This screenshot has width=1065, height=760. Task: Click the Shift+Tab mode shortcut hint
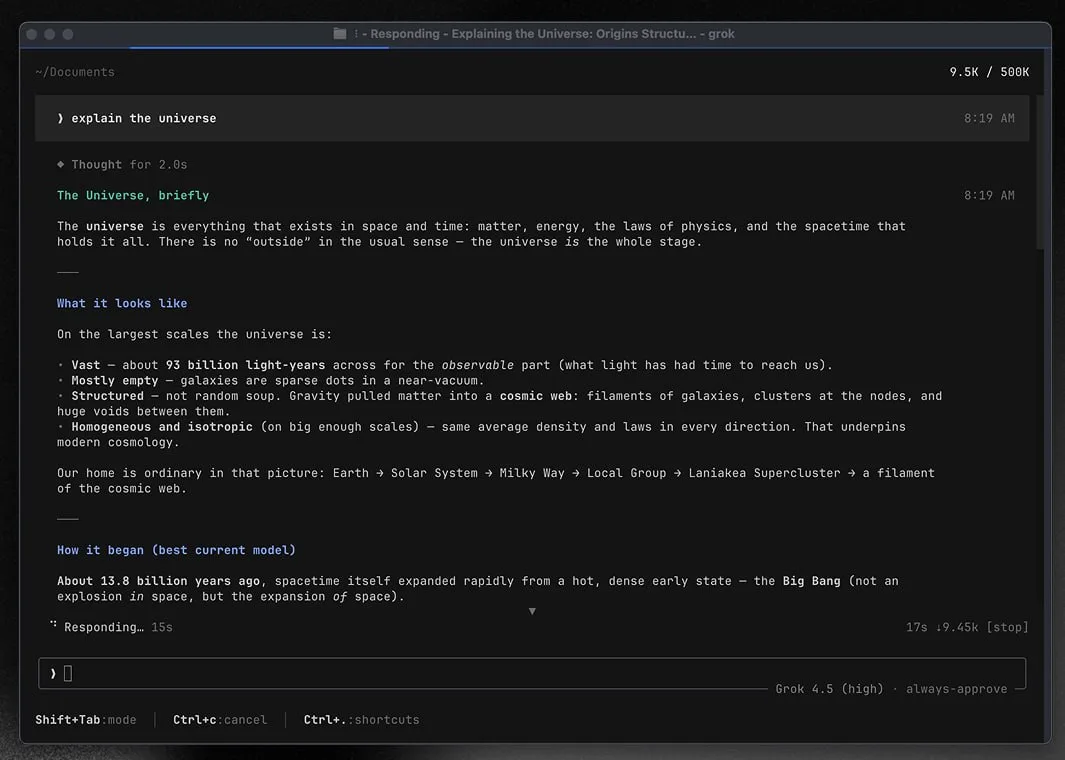86,720
